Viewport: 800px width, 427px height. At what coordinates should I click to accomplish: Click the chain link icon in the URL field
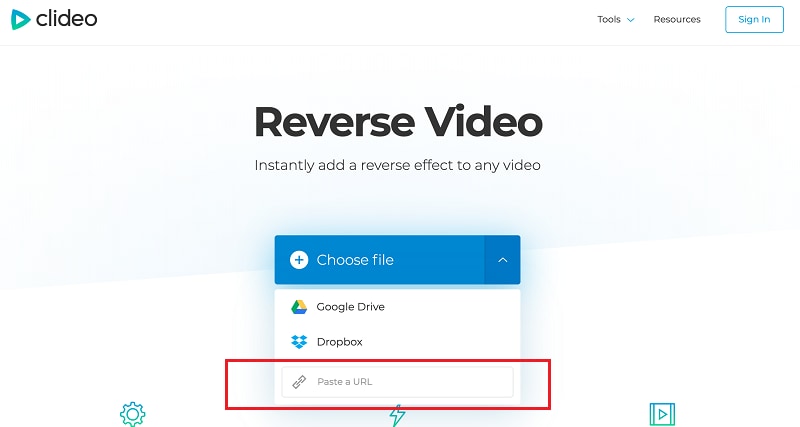click(299, 382)
